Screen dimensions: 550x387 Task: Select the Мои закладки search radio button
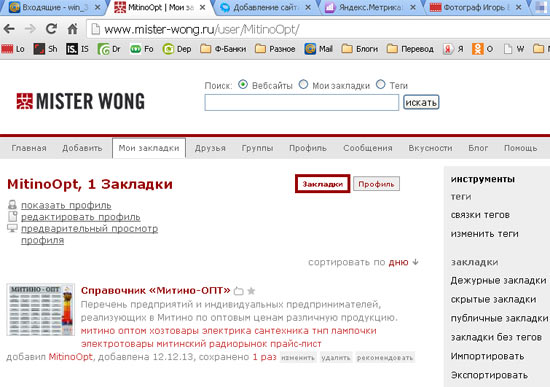pyautogui.click(x=303, y=85)
